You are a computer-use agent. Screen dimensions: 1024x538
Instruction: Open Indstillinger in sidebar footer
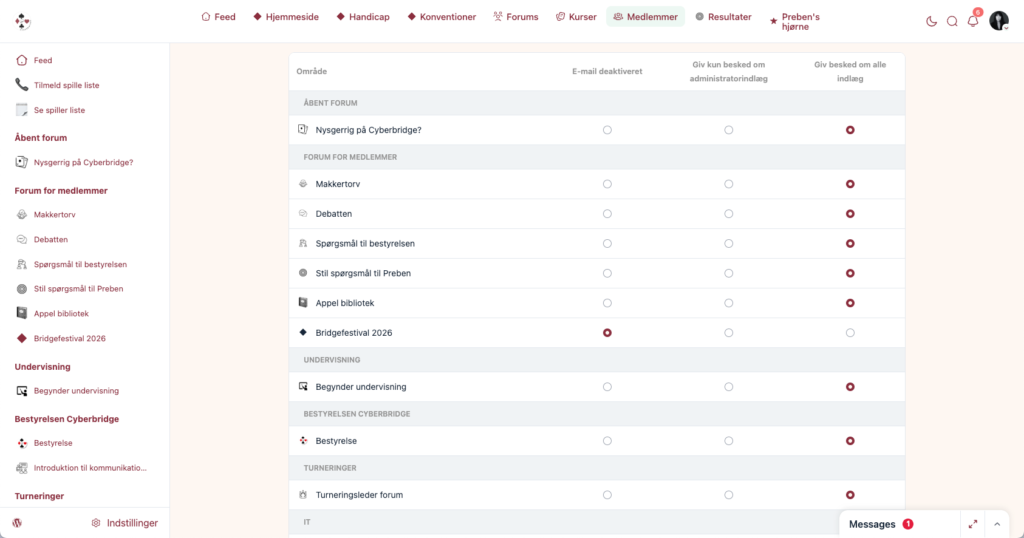pos(125,523)
